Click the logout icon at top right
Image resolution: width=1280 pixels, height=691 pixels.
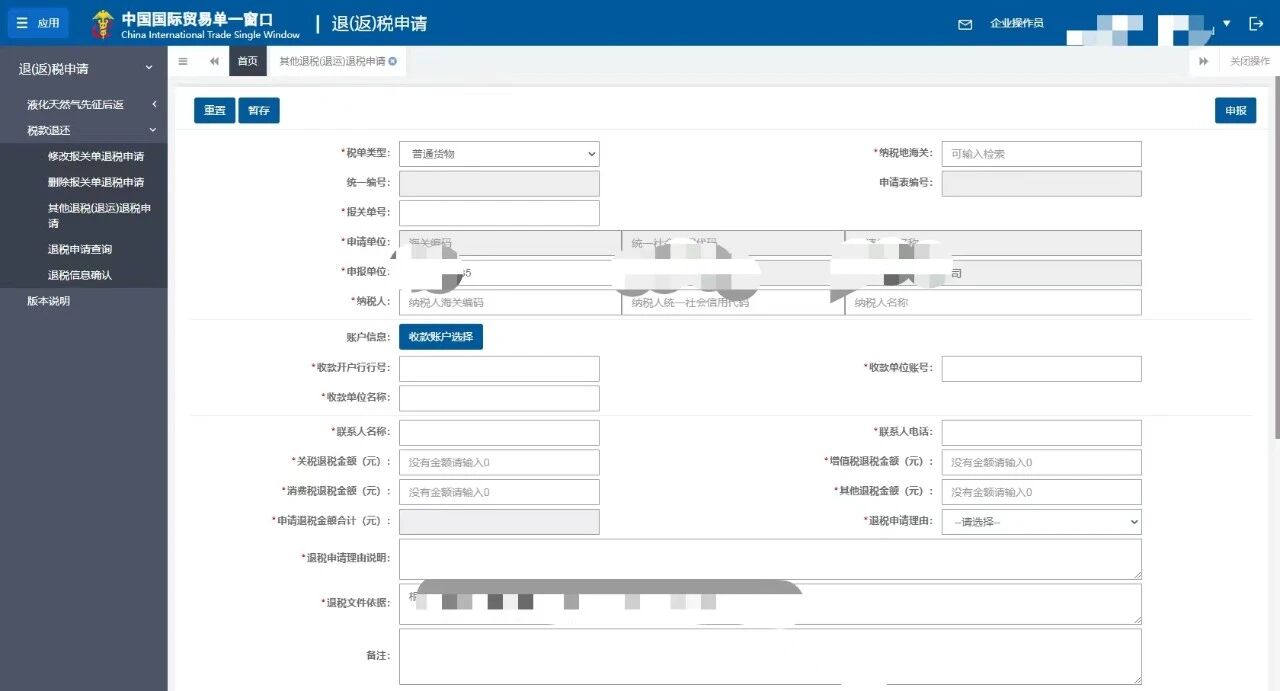[1256, 24]
